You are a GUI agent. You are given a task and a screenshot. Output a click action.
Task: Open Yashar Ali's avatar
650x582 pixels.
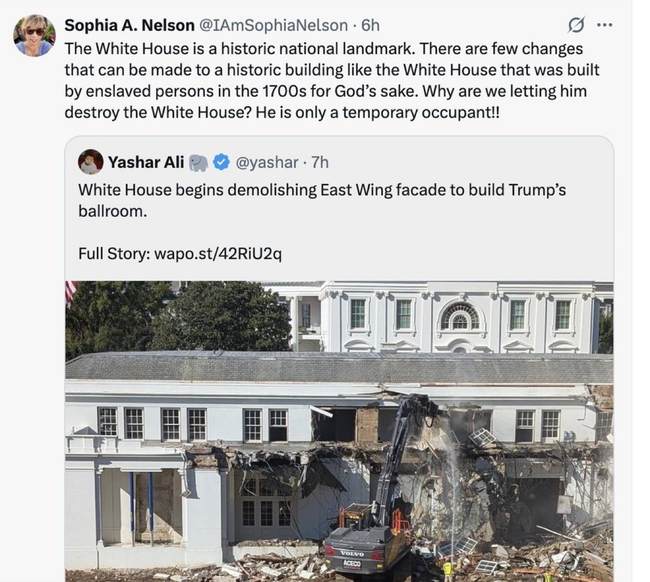pyautogui.click(x=90, y=162)
